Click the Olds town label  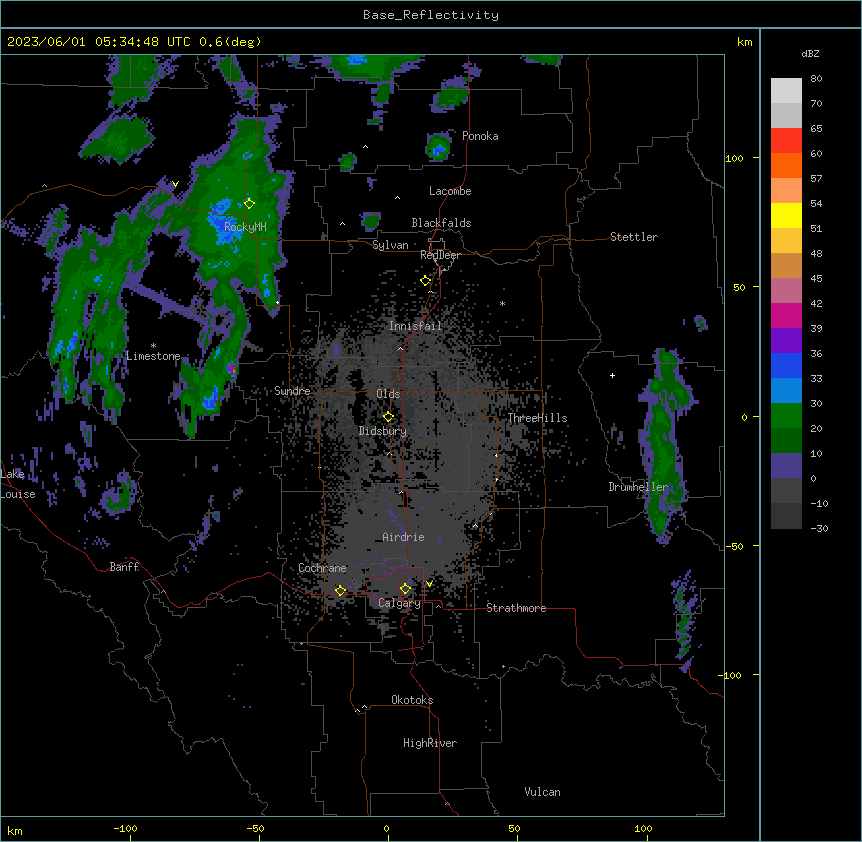pyautogui.click(x=388, y=394)
